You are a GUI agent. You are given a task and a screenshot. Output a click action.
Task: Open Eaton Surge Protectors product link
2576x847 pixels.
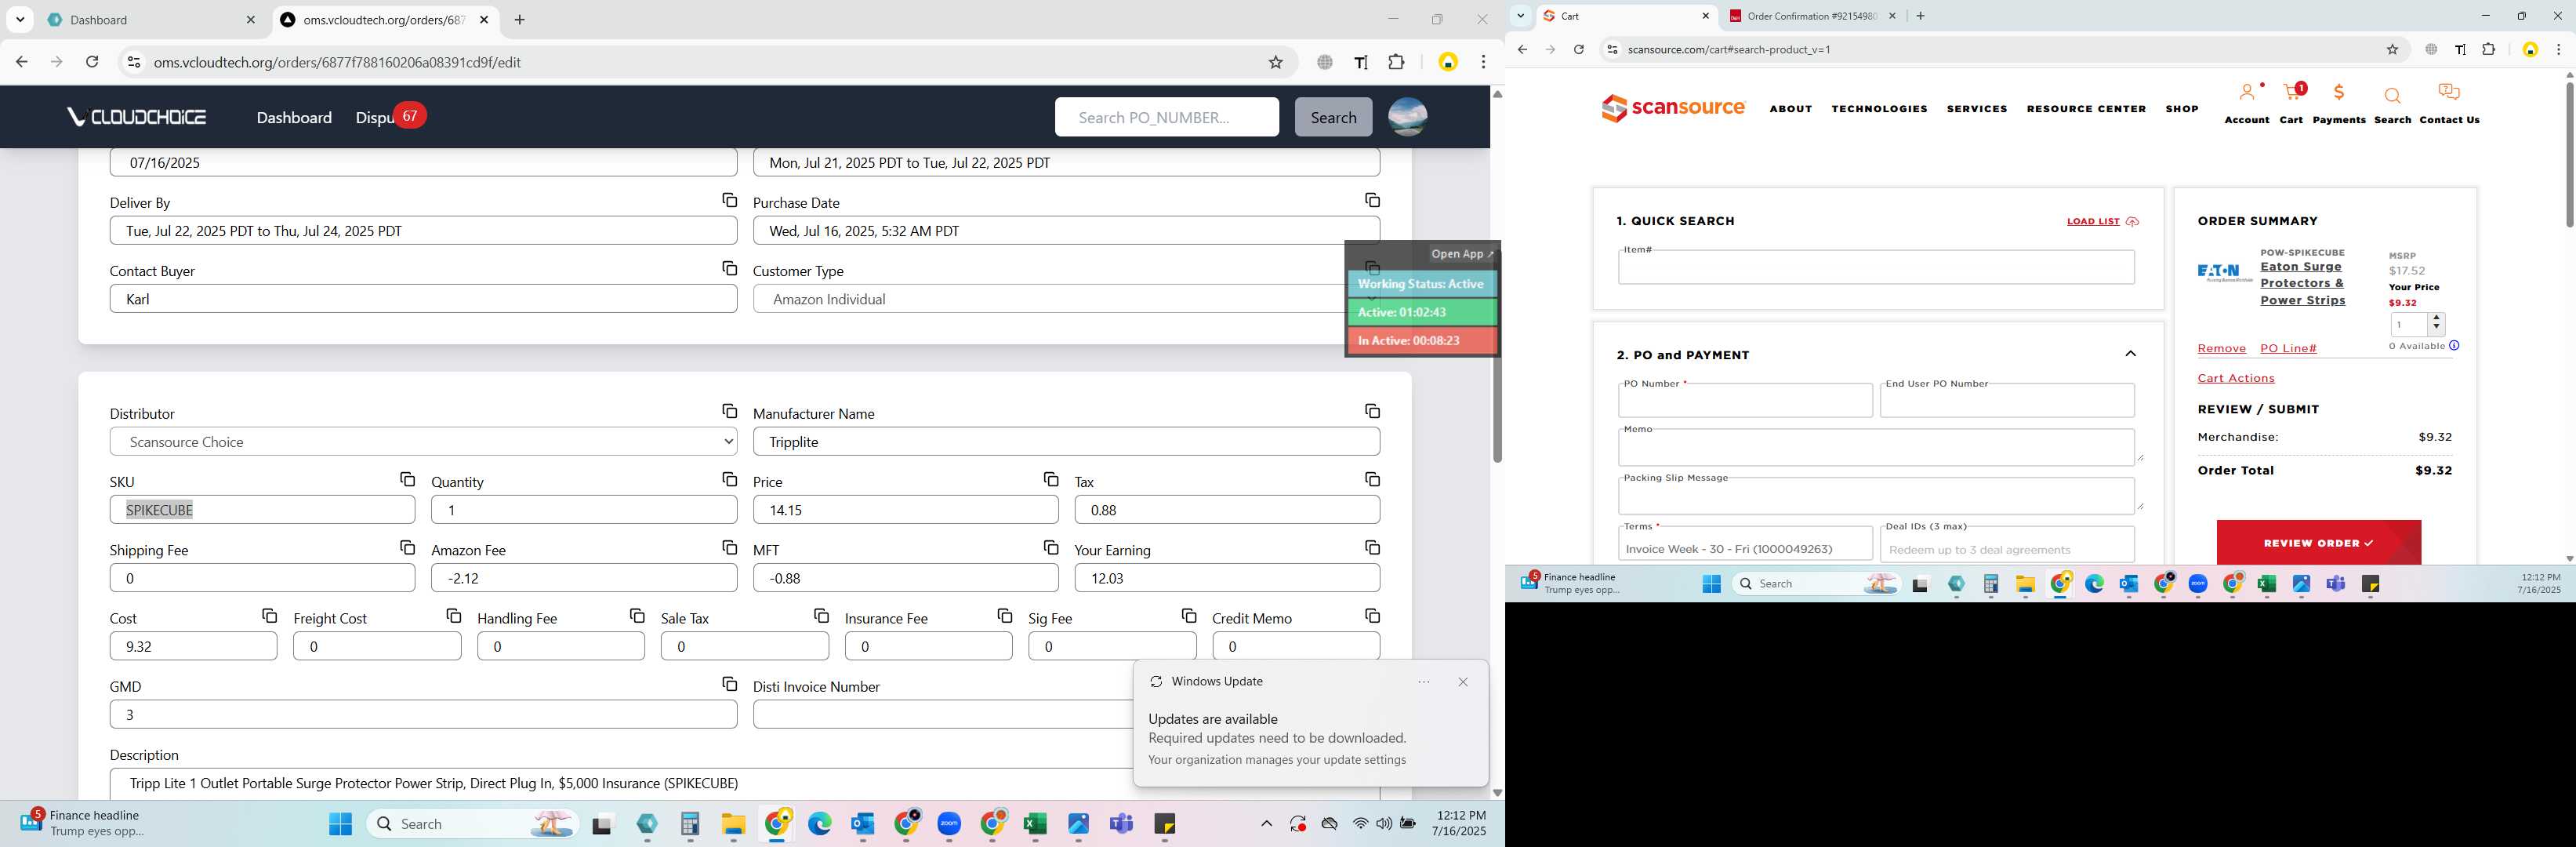[2302, 284]
